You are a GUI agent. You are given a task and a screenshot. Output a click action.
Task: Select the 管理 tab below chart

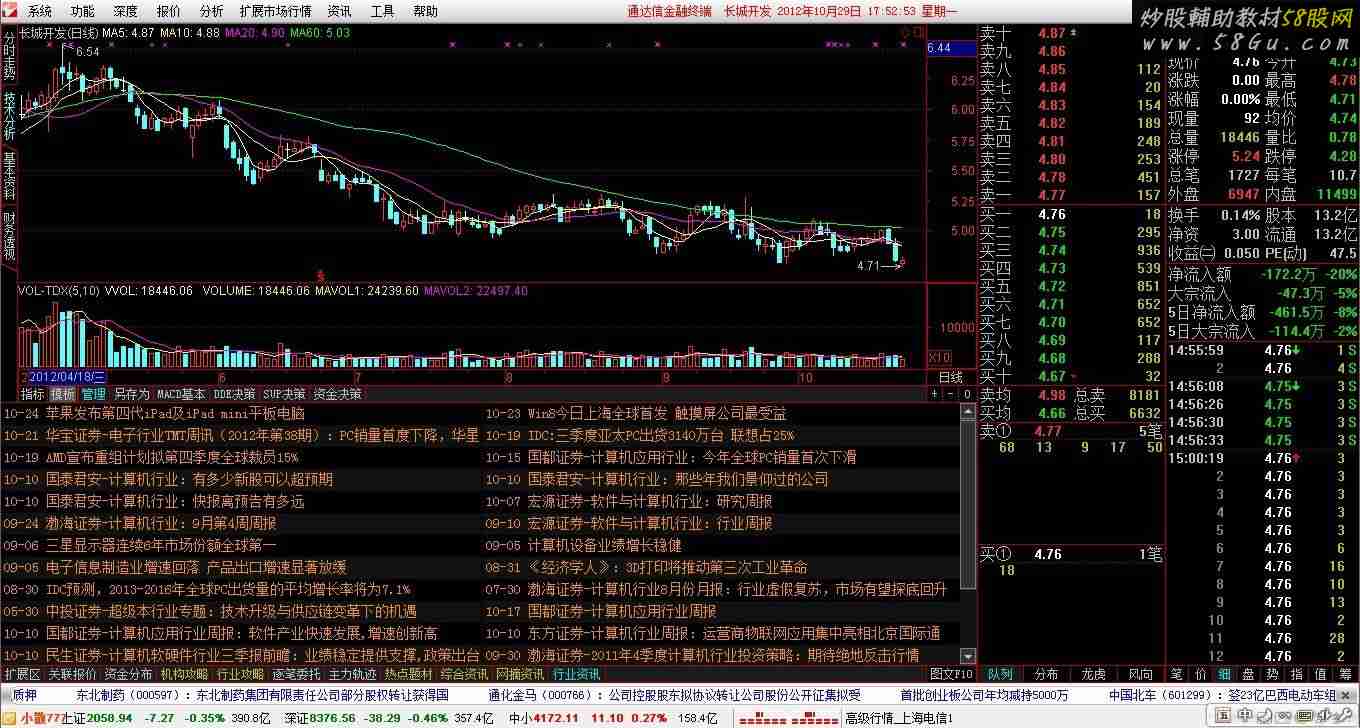click(x=94, y=394)
